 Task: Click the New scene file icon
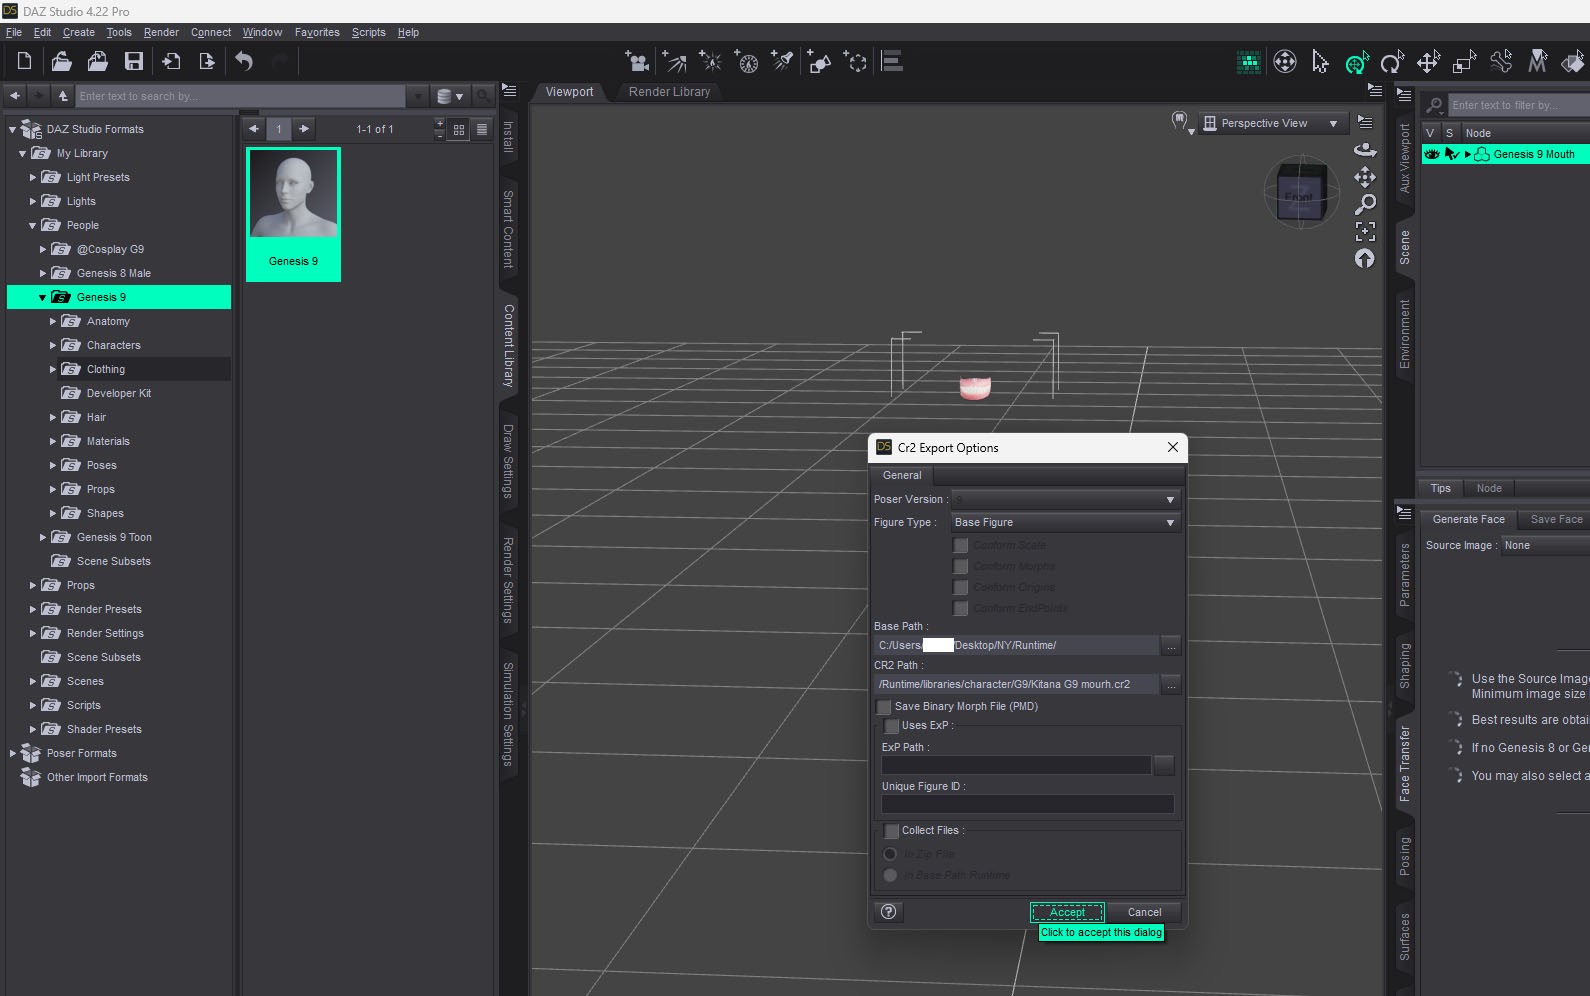pos(24,62)
